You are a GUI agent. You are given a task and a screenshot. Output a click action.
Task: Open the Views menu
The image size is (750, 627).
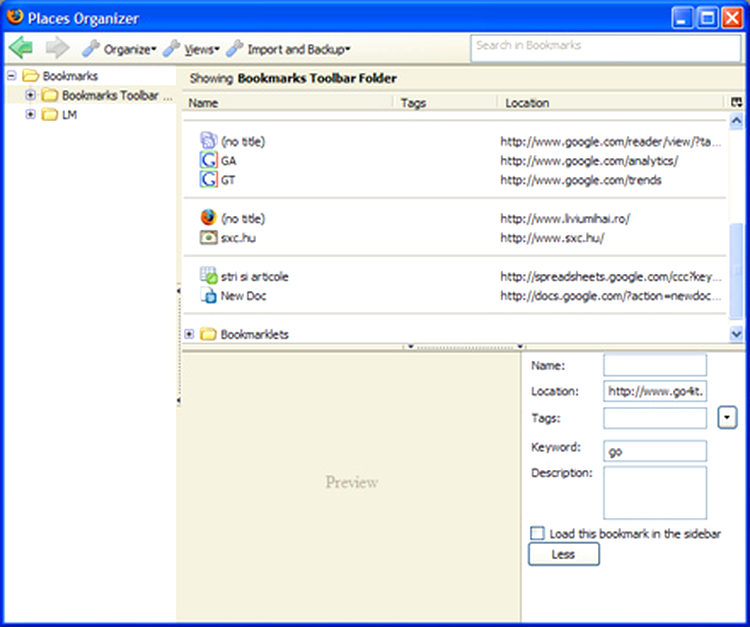pos(191,49)
